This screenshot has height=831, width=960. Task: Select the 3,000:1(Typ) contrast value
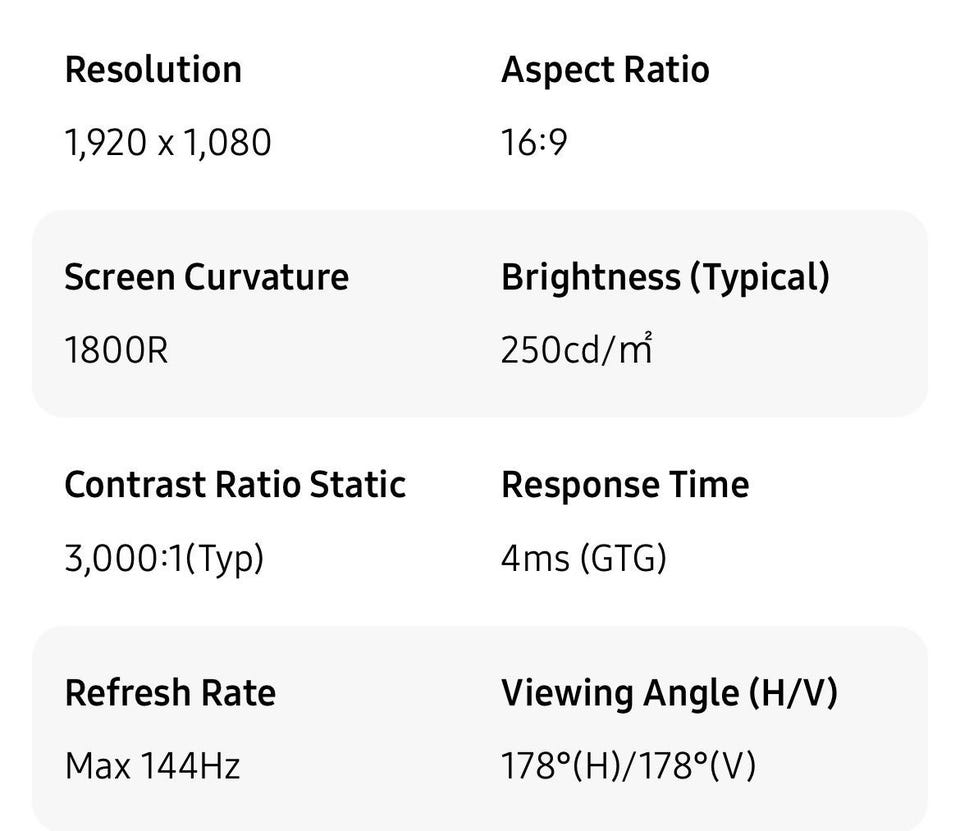pyautogui.click(x=164, y=558)
